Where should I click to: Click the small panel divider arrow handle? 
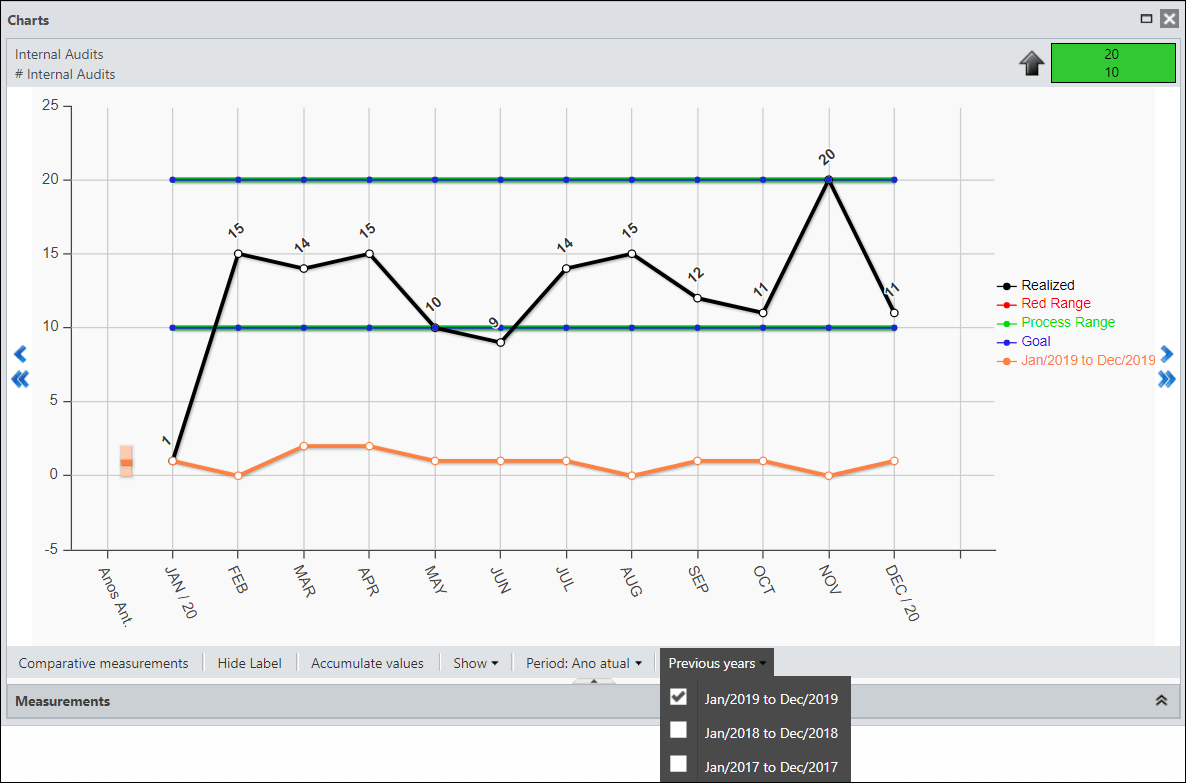click(594, 681)
